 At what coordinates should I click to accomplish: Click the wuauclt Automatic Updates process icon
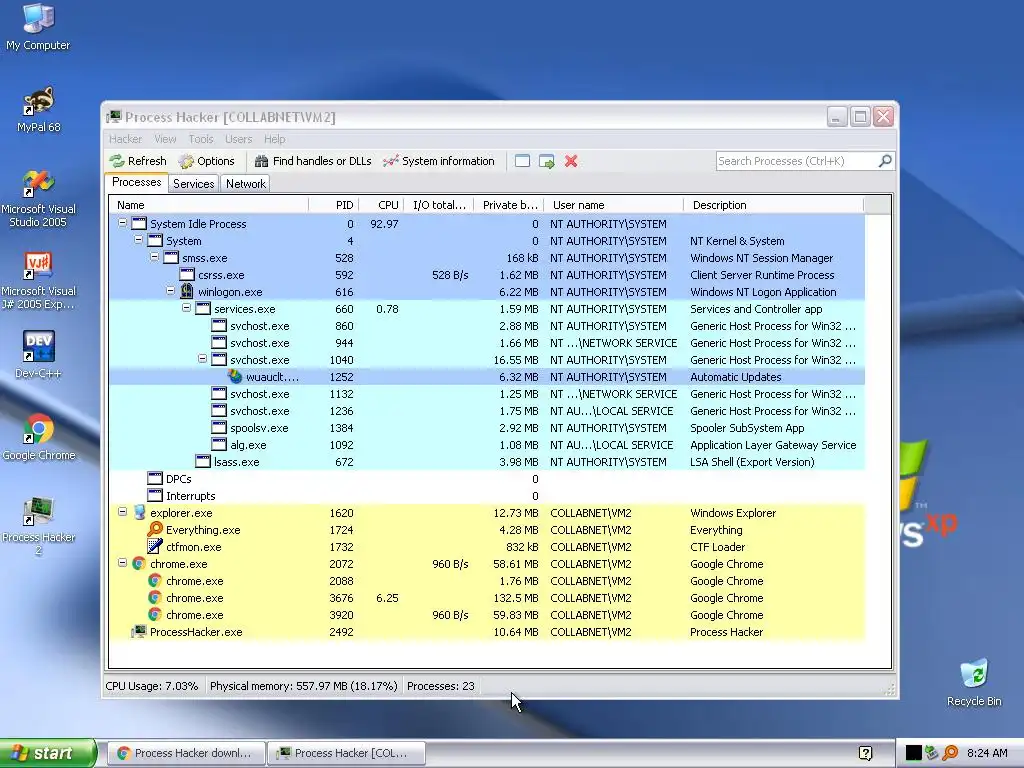click(234, 377)
